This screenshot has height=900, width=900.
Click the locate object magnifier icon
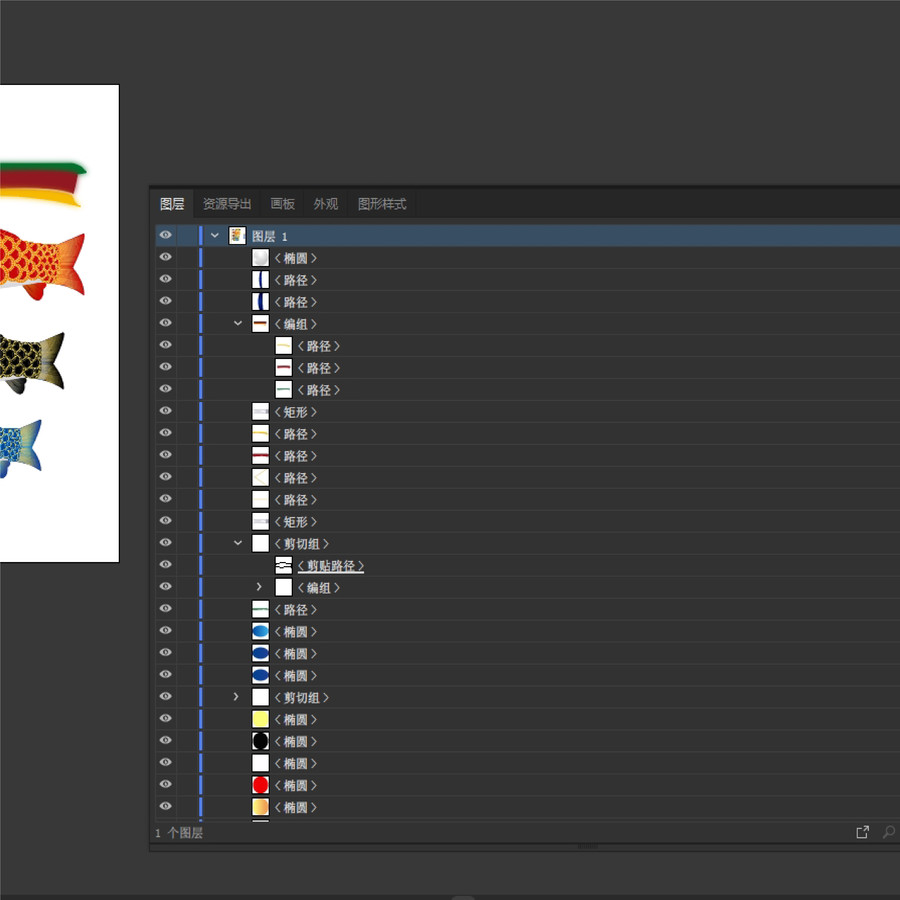click(889, 832)
